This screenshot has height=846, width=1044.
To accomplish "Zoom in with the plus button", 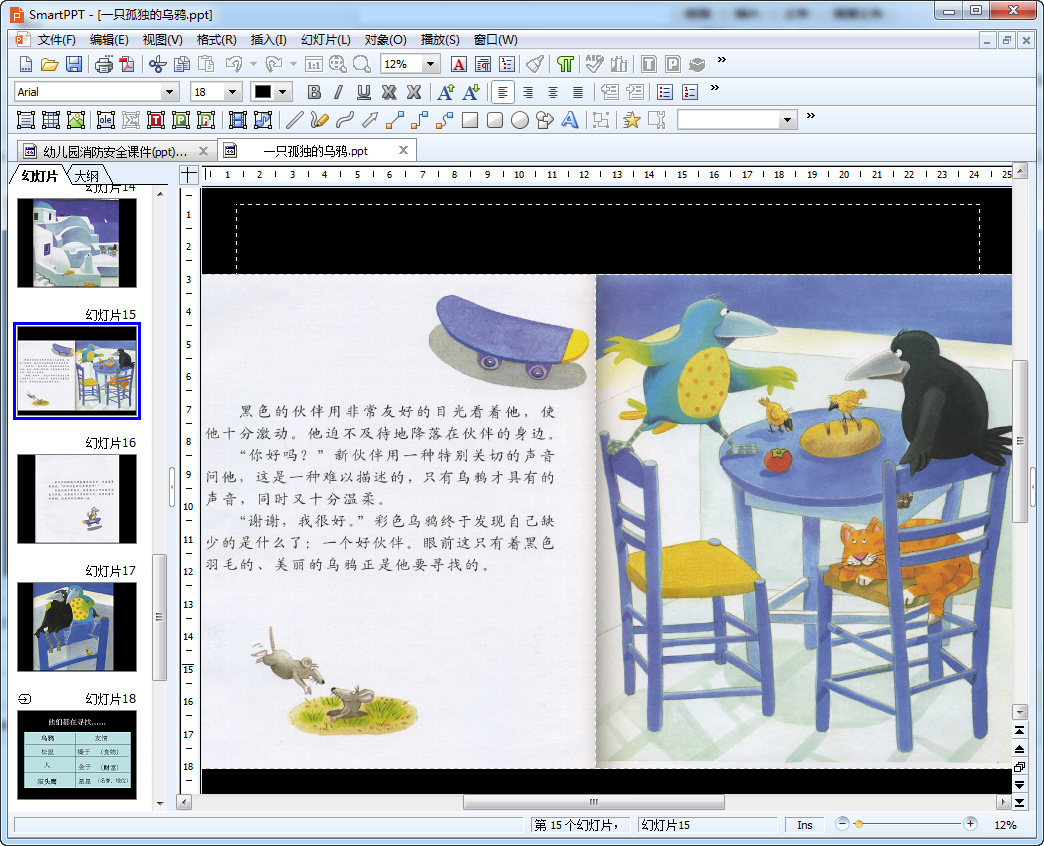I will (x=970, y=824).
